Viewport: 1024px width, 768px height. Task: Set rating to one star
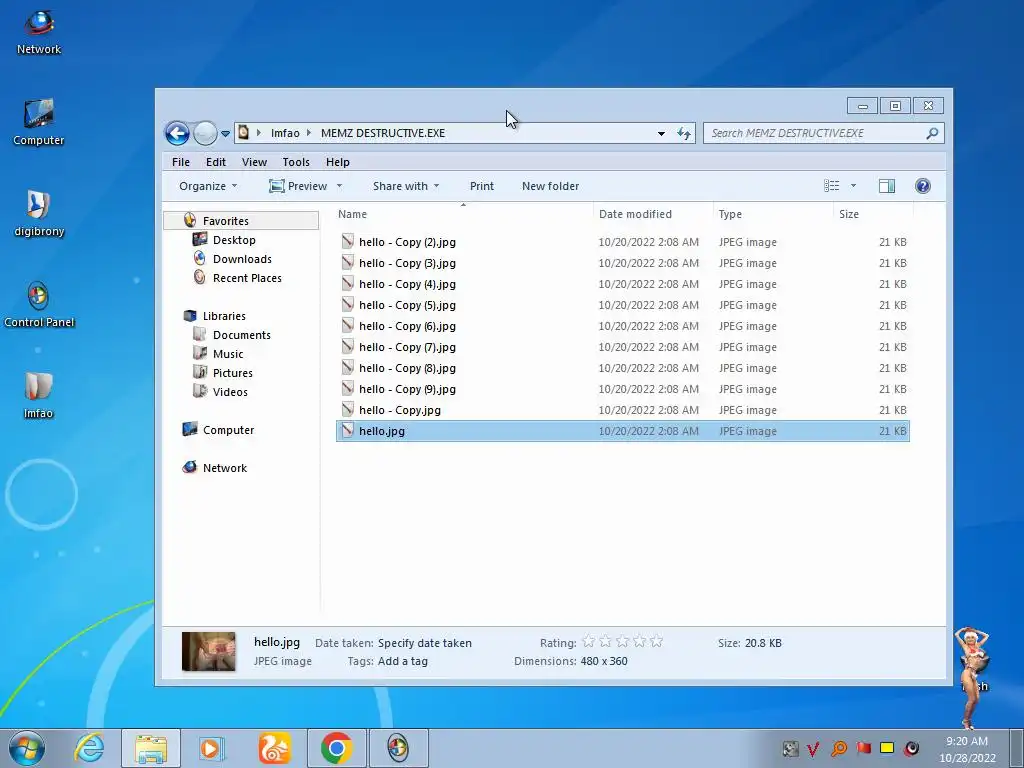click(588, 641)
